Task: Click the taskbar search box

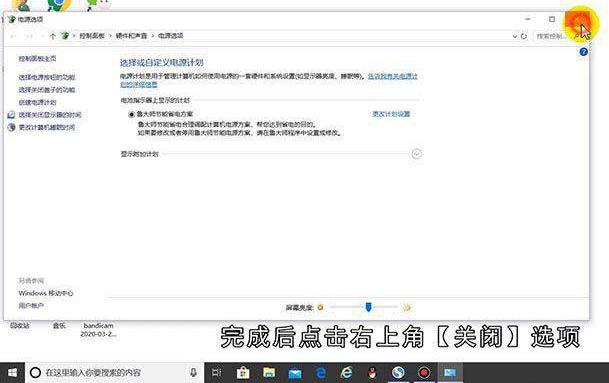Action: 115,373
